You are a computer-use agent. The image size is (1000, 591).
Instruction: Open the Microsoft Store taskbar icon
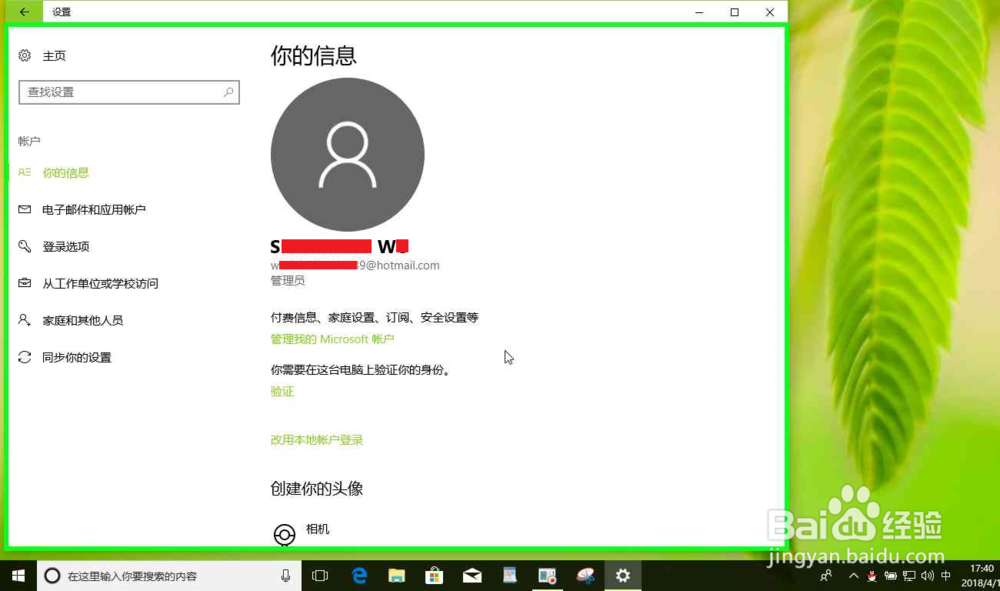434,576
